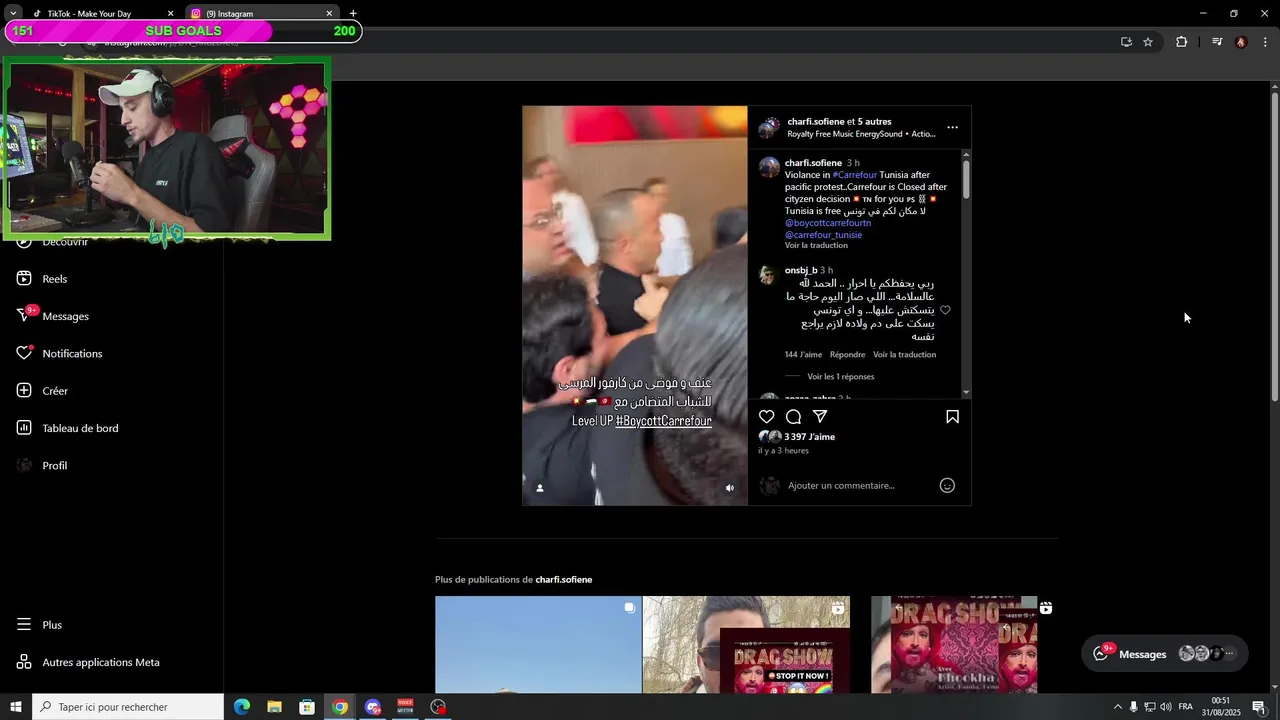Open the @boycottcarrefourtn mention

[x=828, y=223]
